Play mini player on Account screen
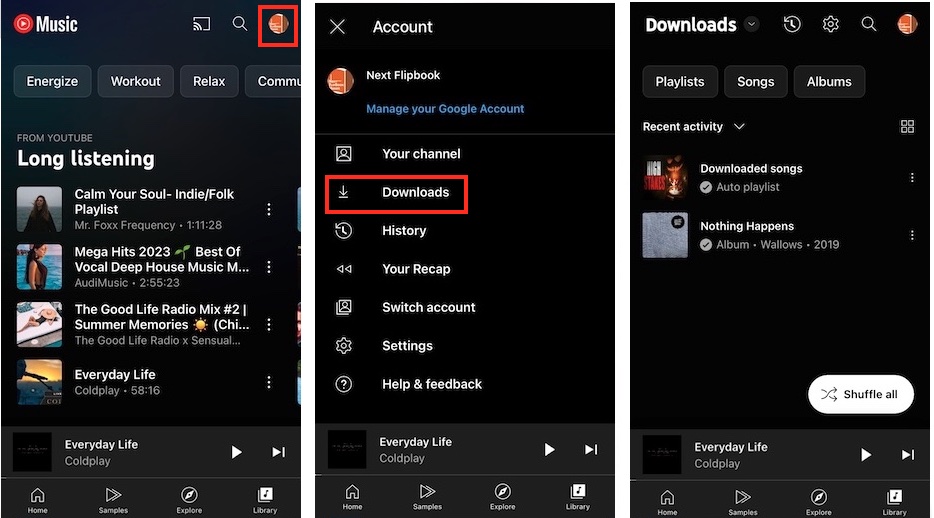Viewport: 934px width, 518px height. click(x=549, y=450)
